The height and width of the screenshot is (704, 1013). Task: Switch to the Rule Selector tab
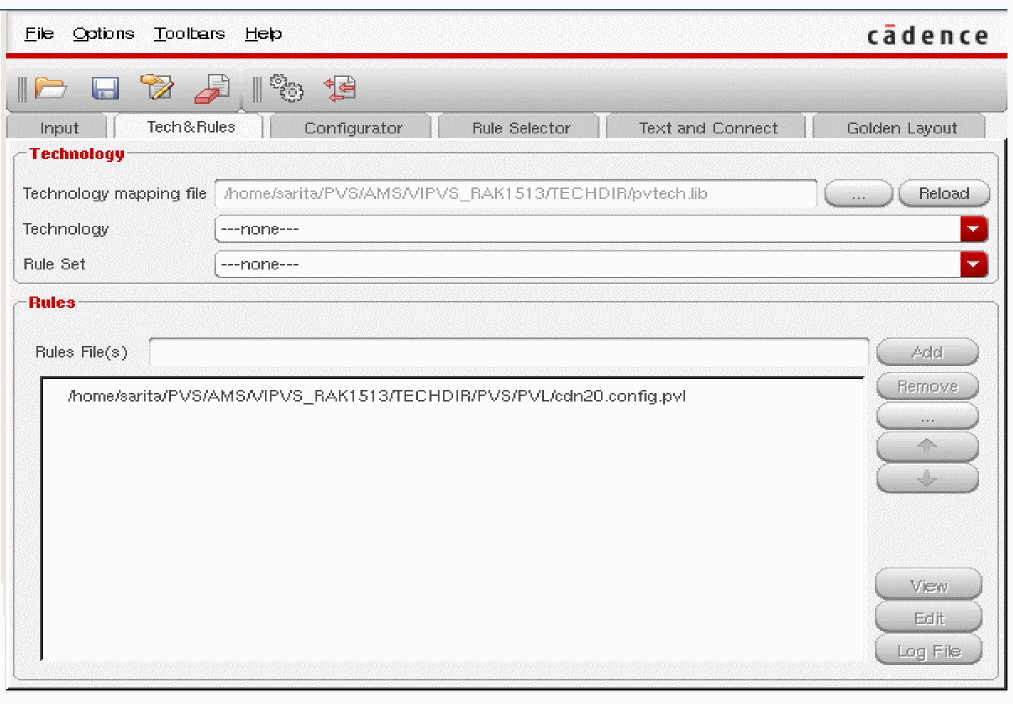520,128
